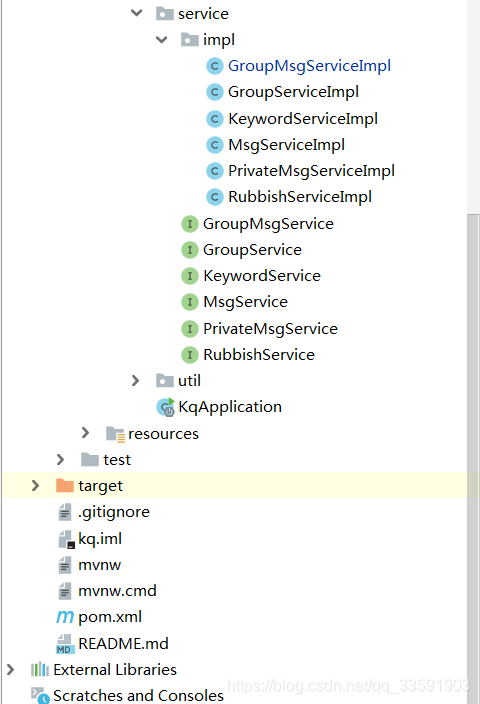This screenshot has width=480, height=704.
Task: Click the orange target folder icon
Action: pyautogui.click(x=65, y=485)
